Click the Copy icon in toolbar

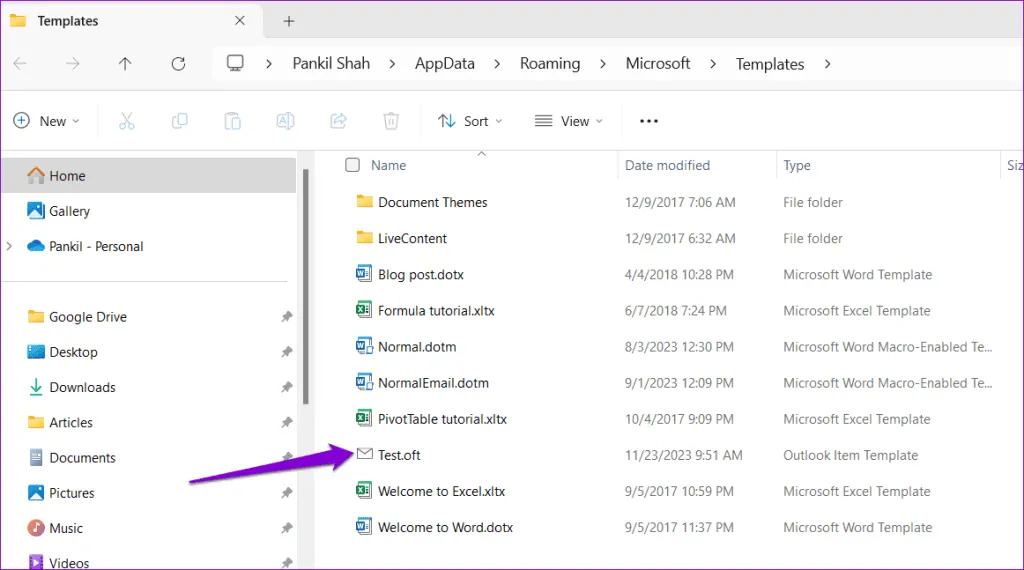179,121
